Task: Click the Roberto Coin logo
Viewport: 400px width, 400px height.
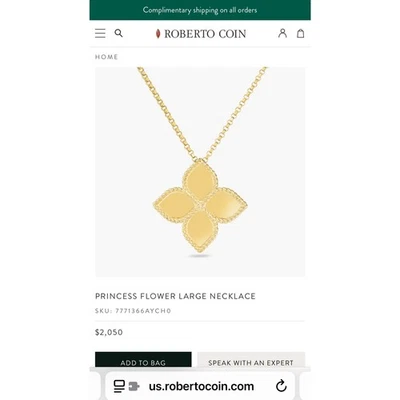Action: point(201,34)
